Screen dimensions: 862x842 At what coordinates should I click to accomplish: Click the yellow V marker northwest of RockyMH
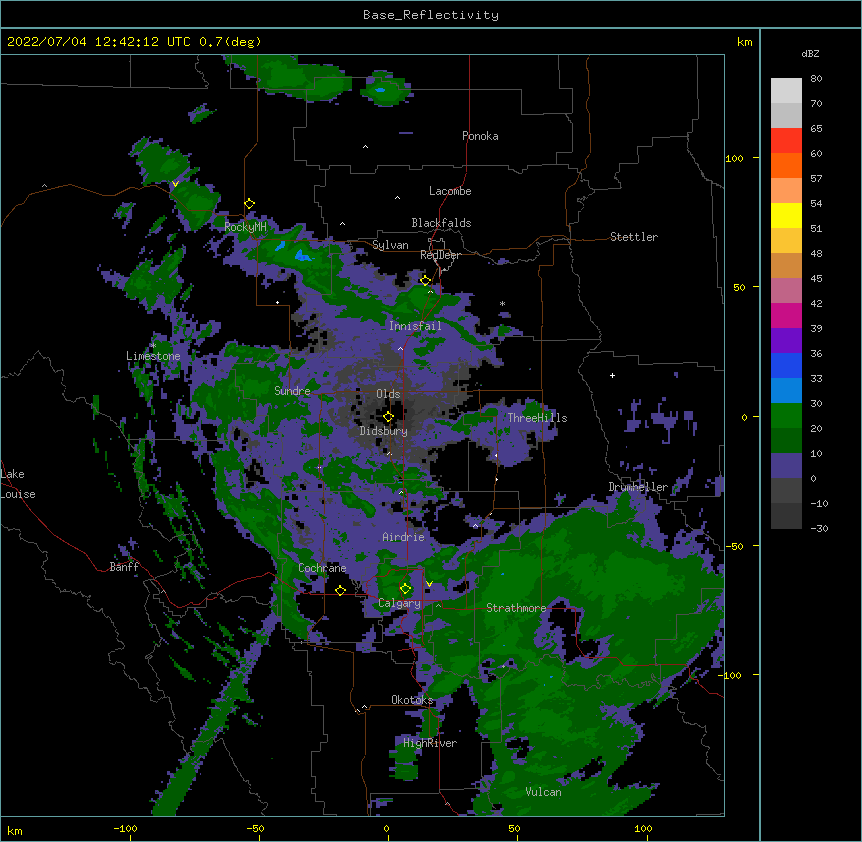[175, 184]
